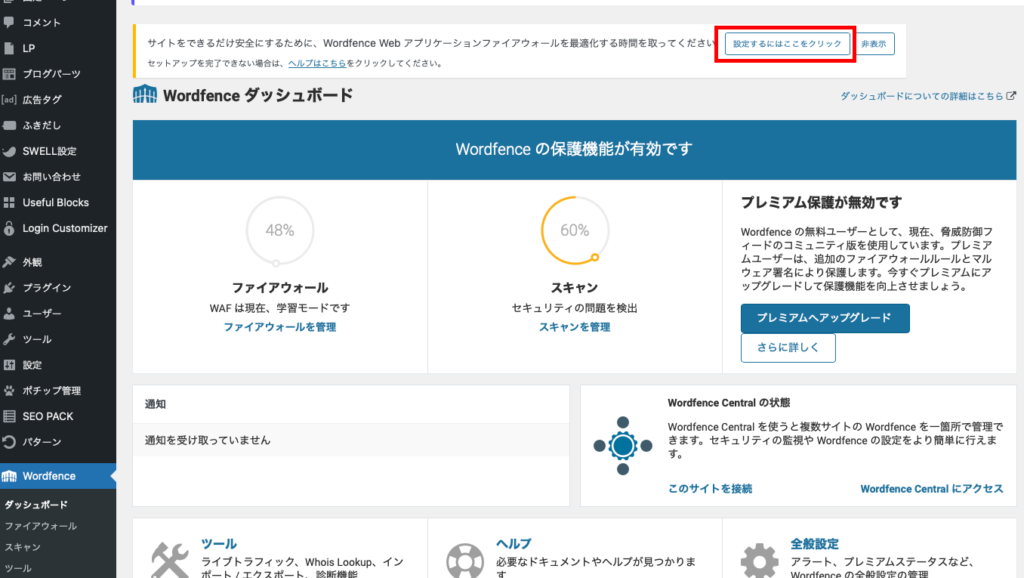
Task: Click the ツール wrench icon in sidebar
Action: (x=9, y=339)
